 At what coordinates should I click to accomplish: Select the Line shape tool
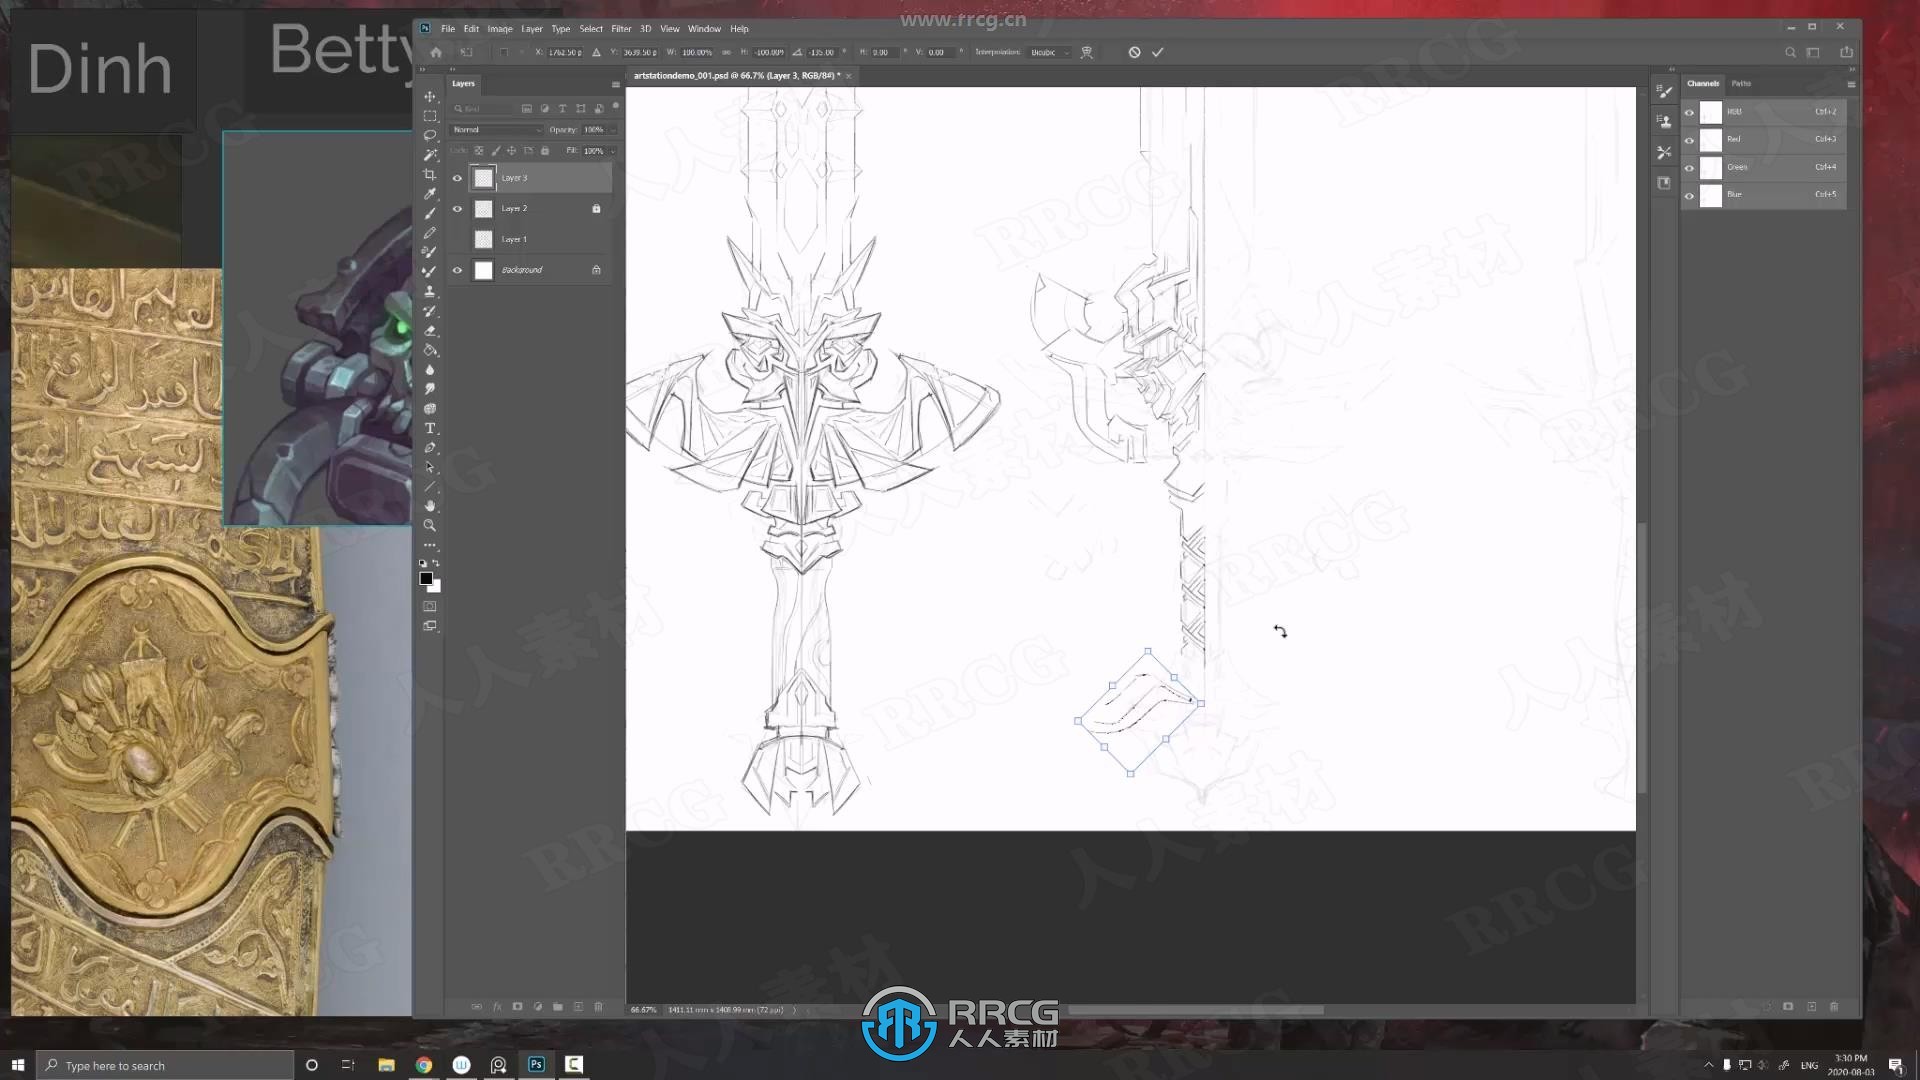coord(430,486)
